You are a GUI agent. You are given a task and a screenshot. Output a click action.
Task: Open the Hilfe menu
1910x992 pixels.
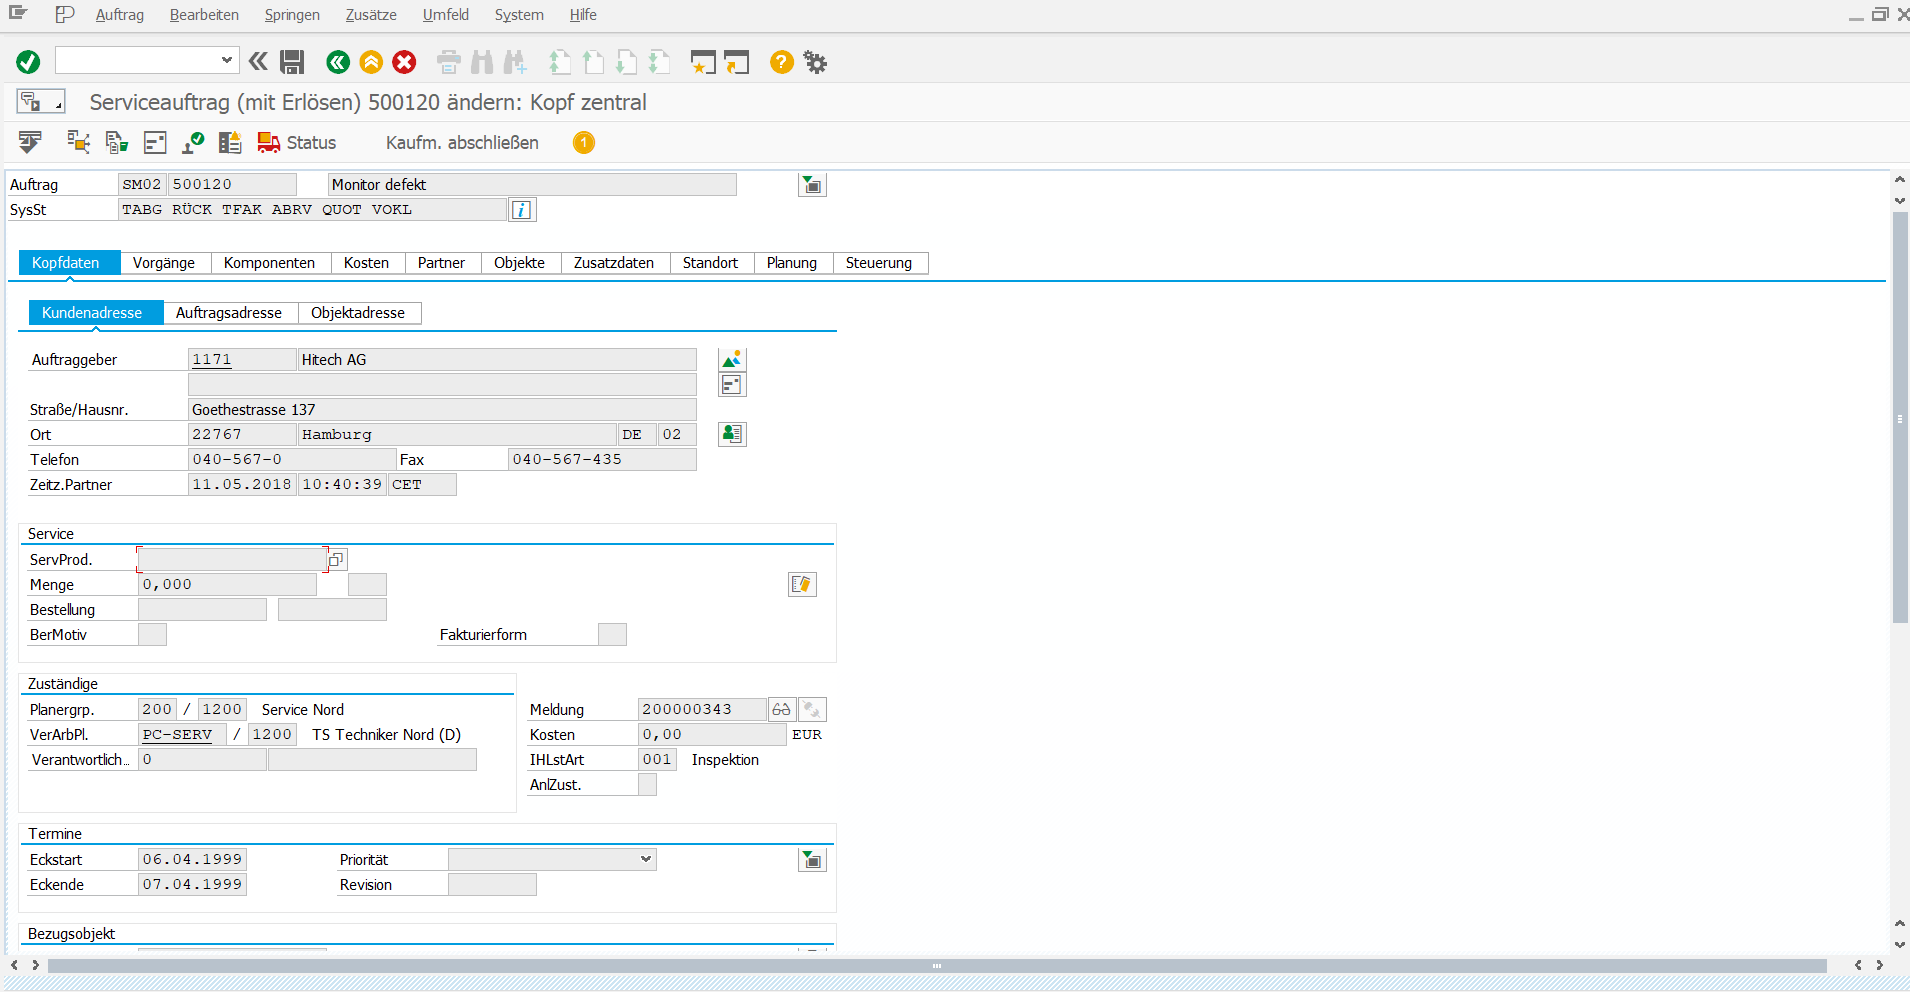pos(583,15)
